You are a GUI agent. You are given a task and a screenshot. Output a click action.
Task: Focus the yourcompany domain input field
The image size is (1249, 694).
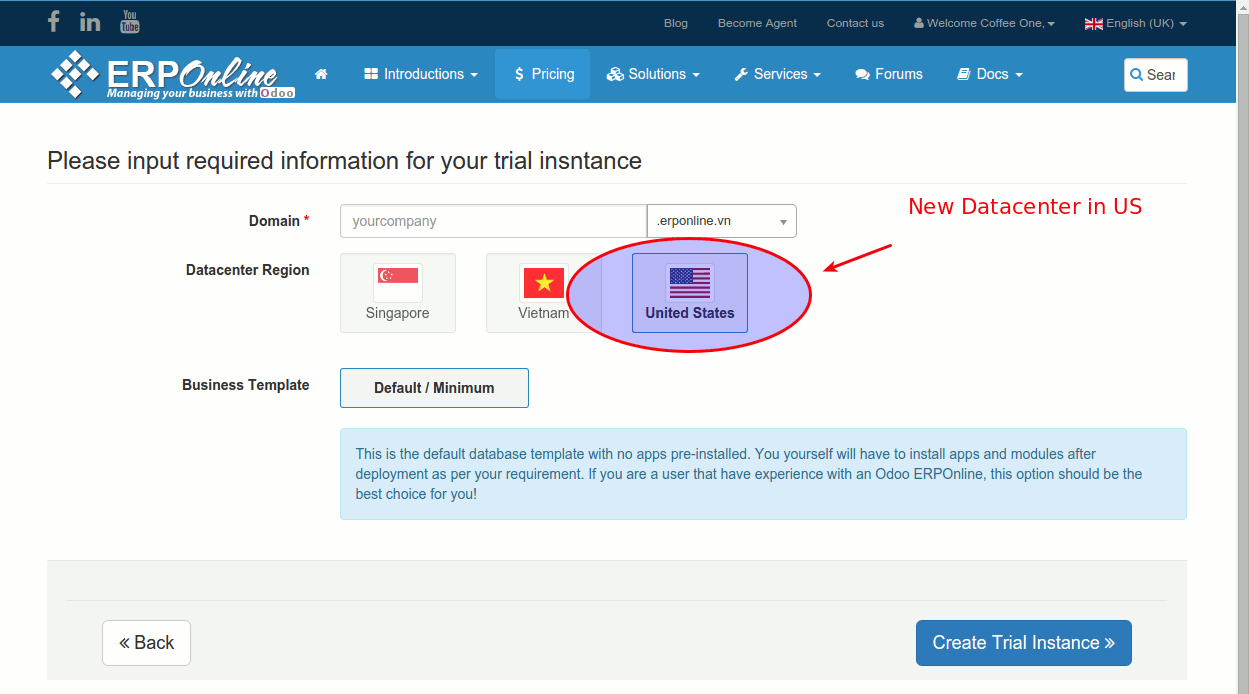pyautogui.click(x=493, y=221)
